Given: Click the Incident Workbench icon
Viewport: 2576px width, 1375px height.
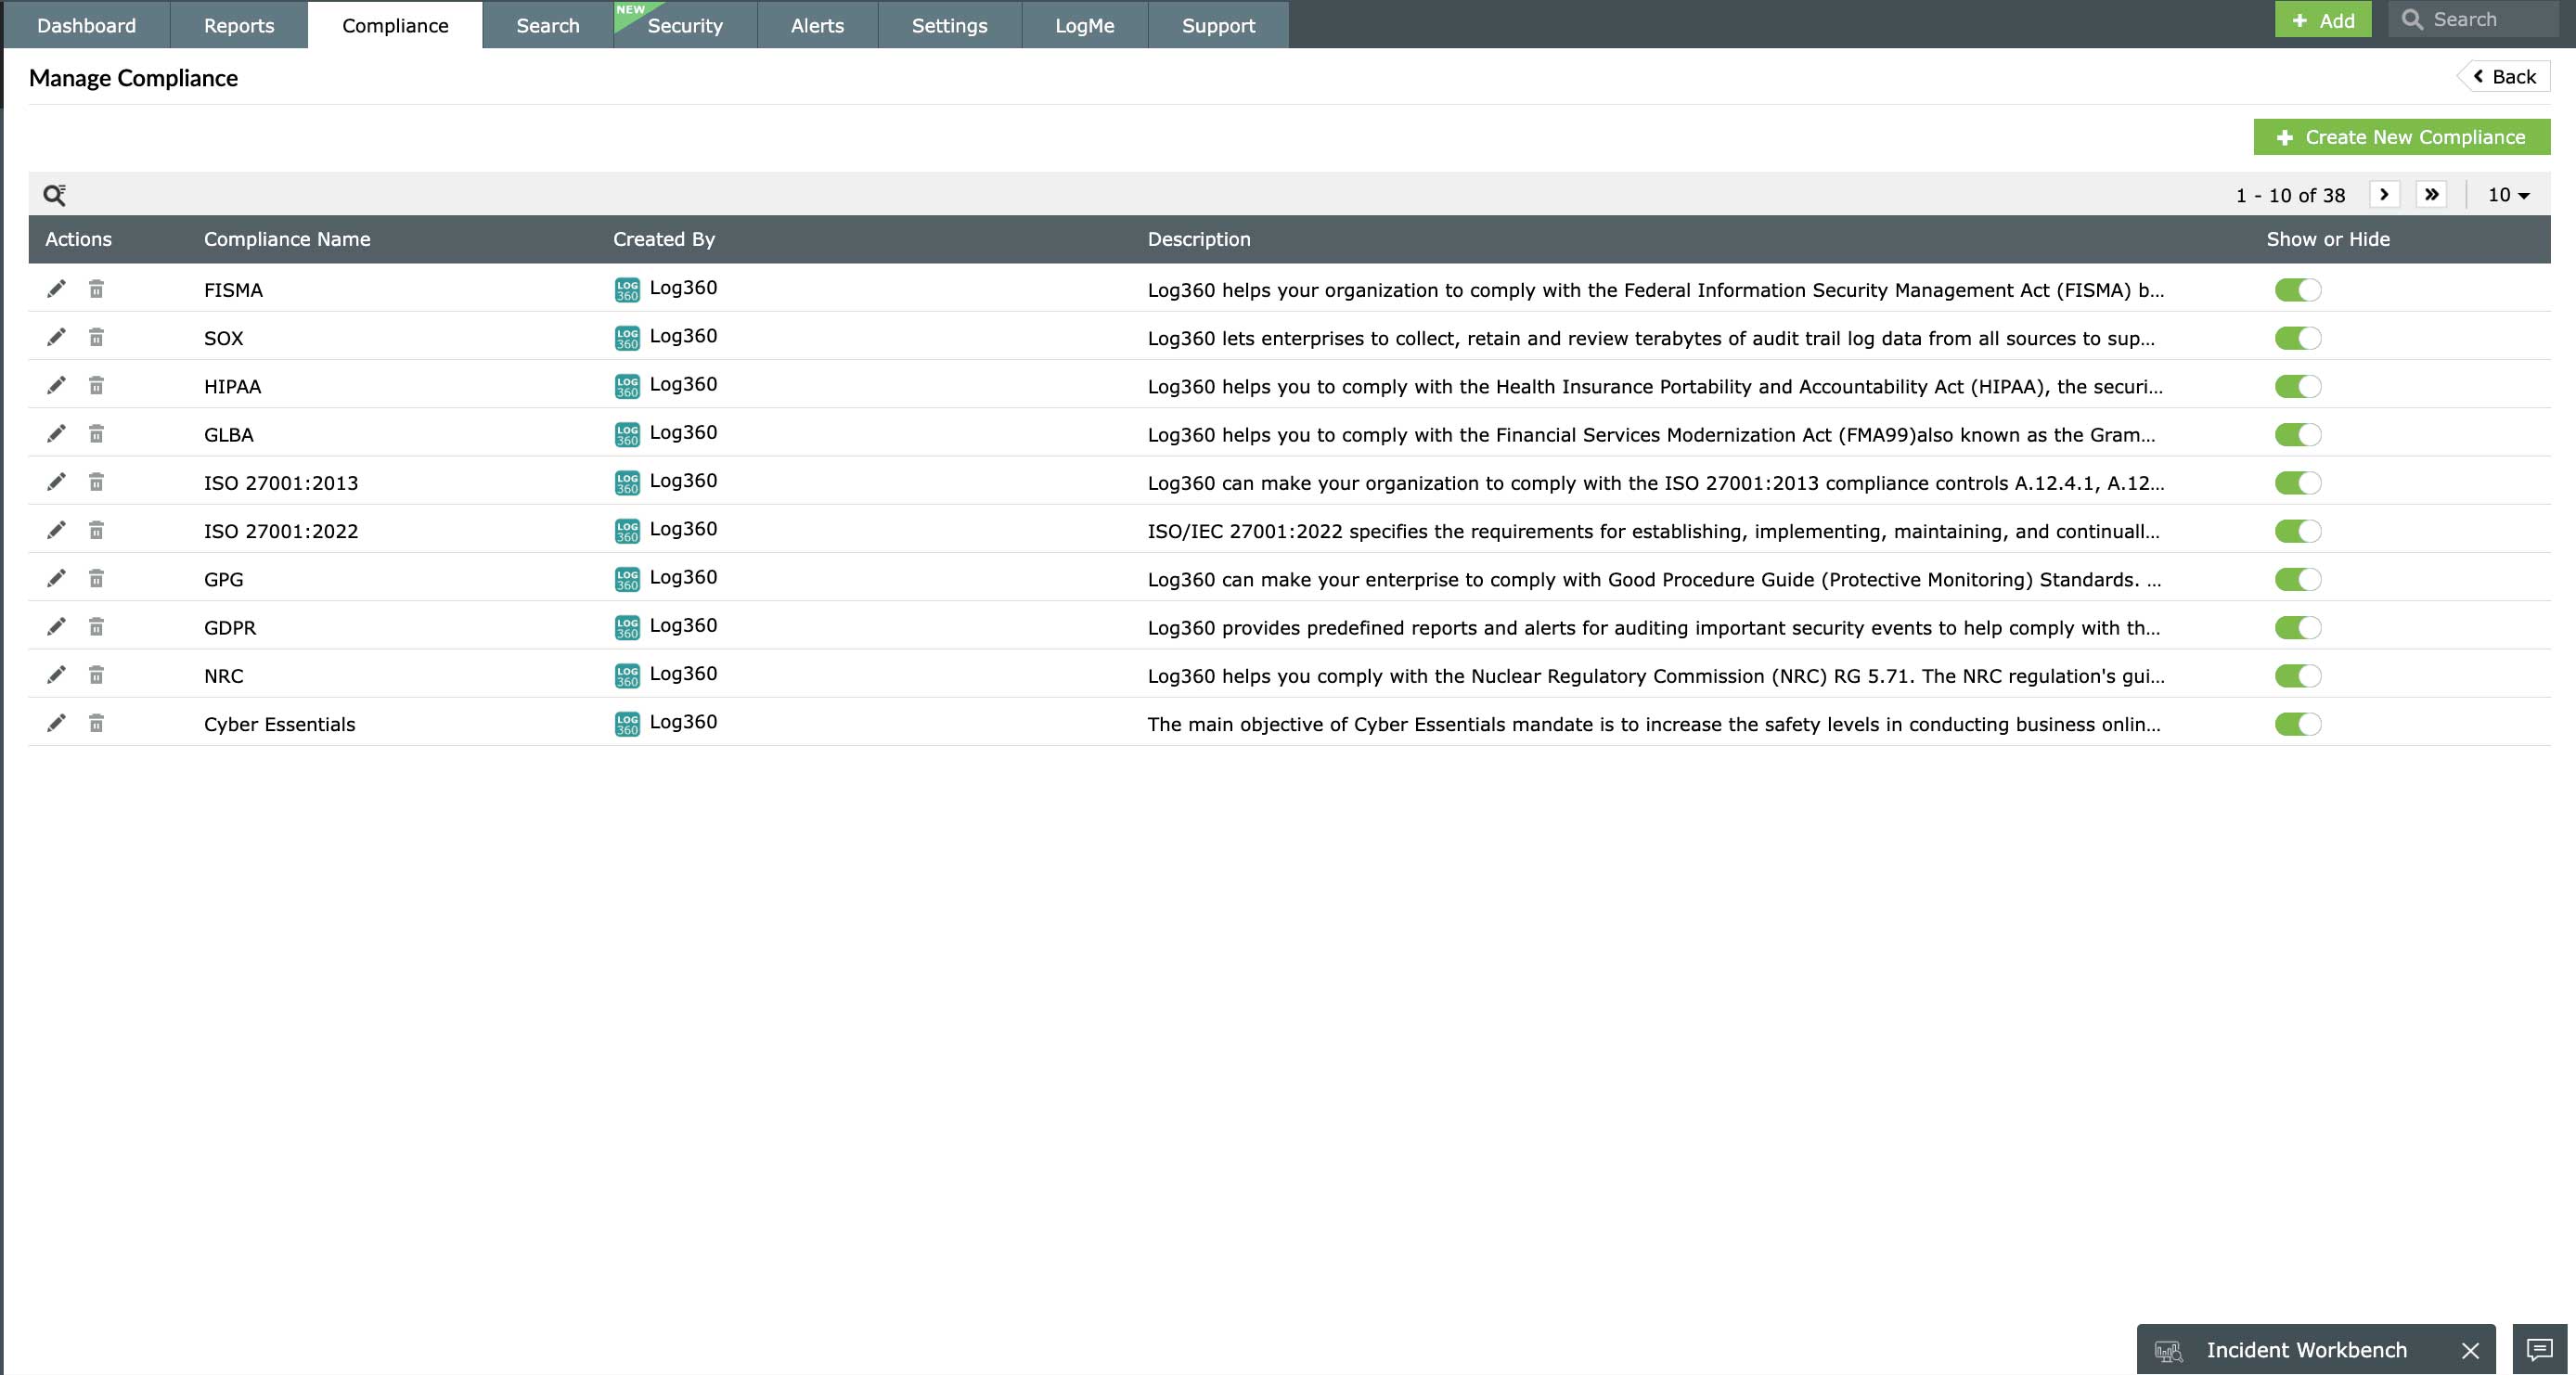Looking at the screenshot, I should click(2168, 1350).
